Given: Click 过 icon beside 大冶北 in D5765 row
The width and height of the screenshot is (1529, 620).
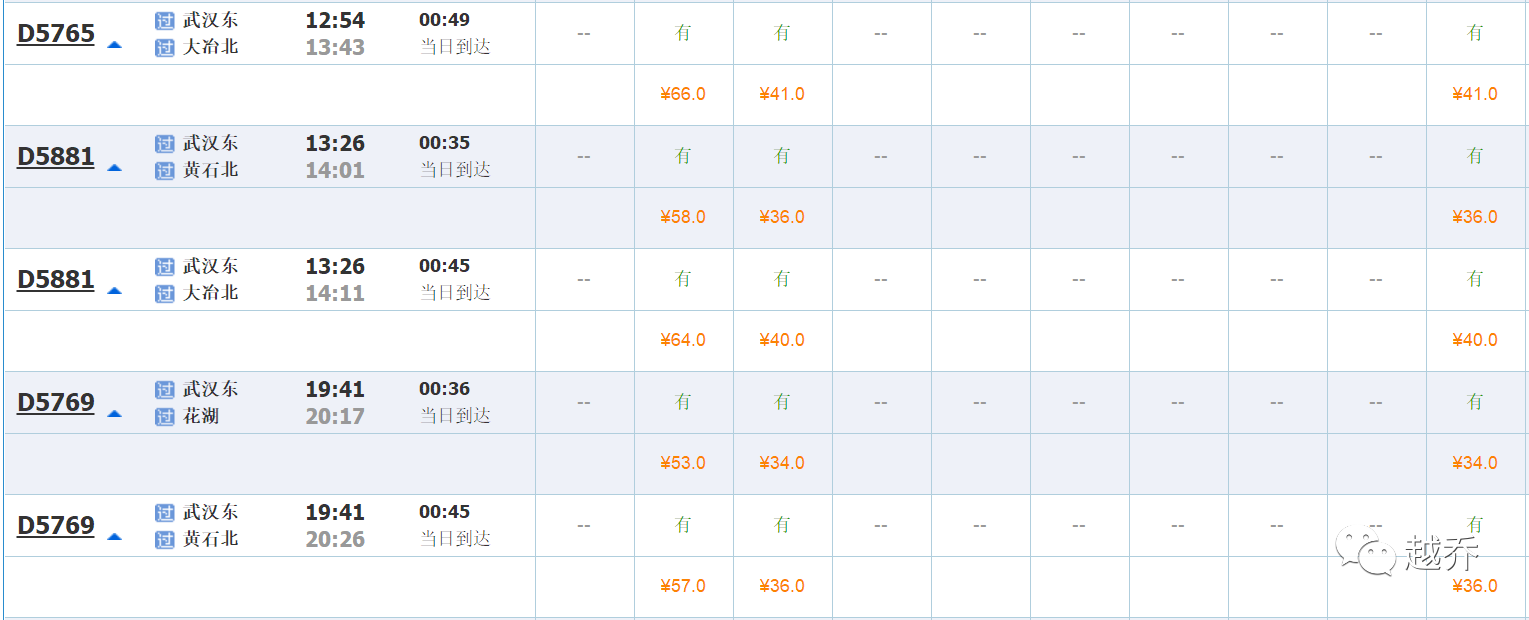Looking at the screenshot, I should [165, 48].
